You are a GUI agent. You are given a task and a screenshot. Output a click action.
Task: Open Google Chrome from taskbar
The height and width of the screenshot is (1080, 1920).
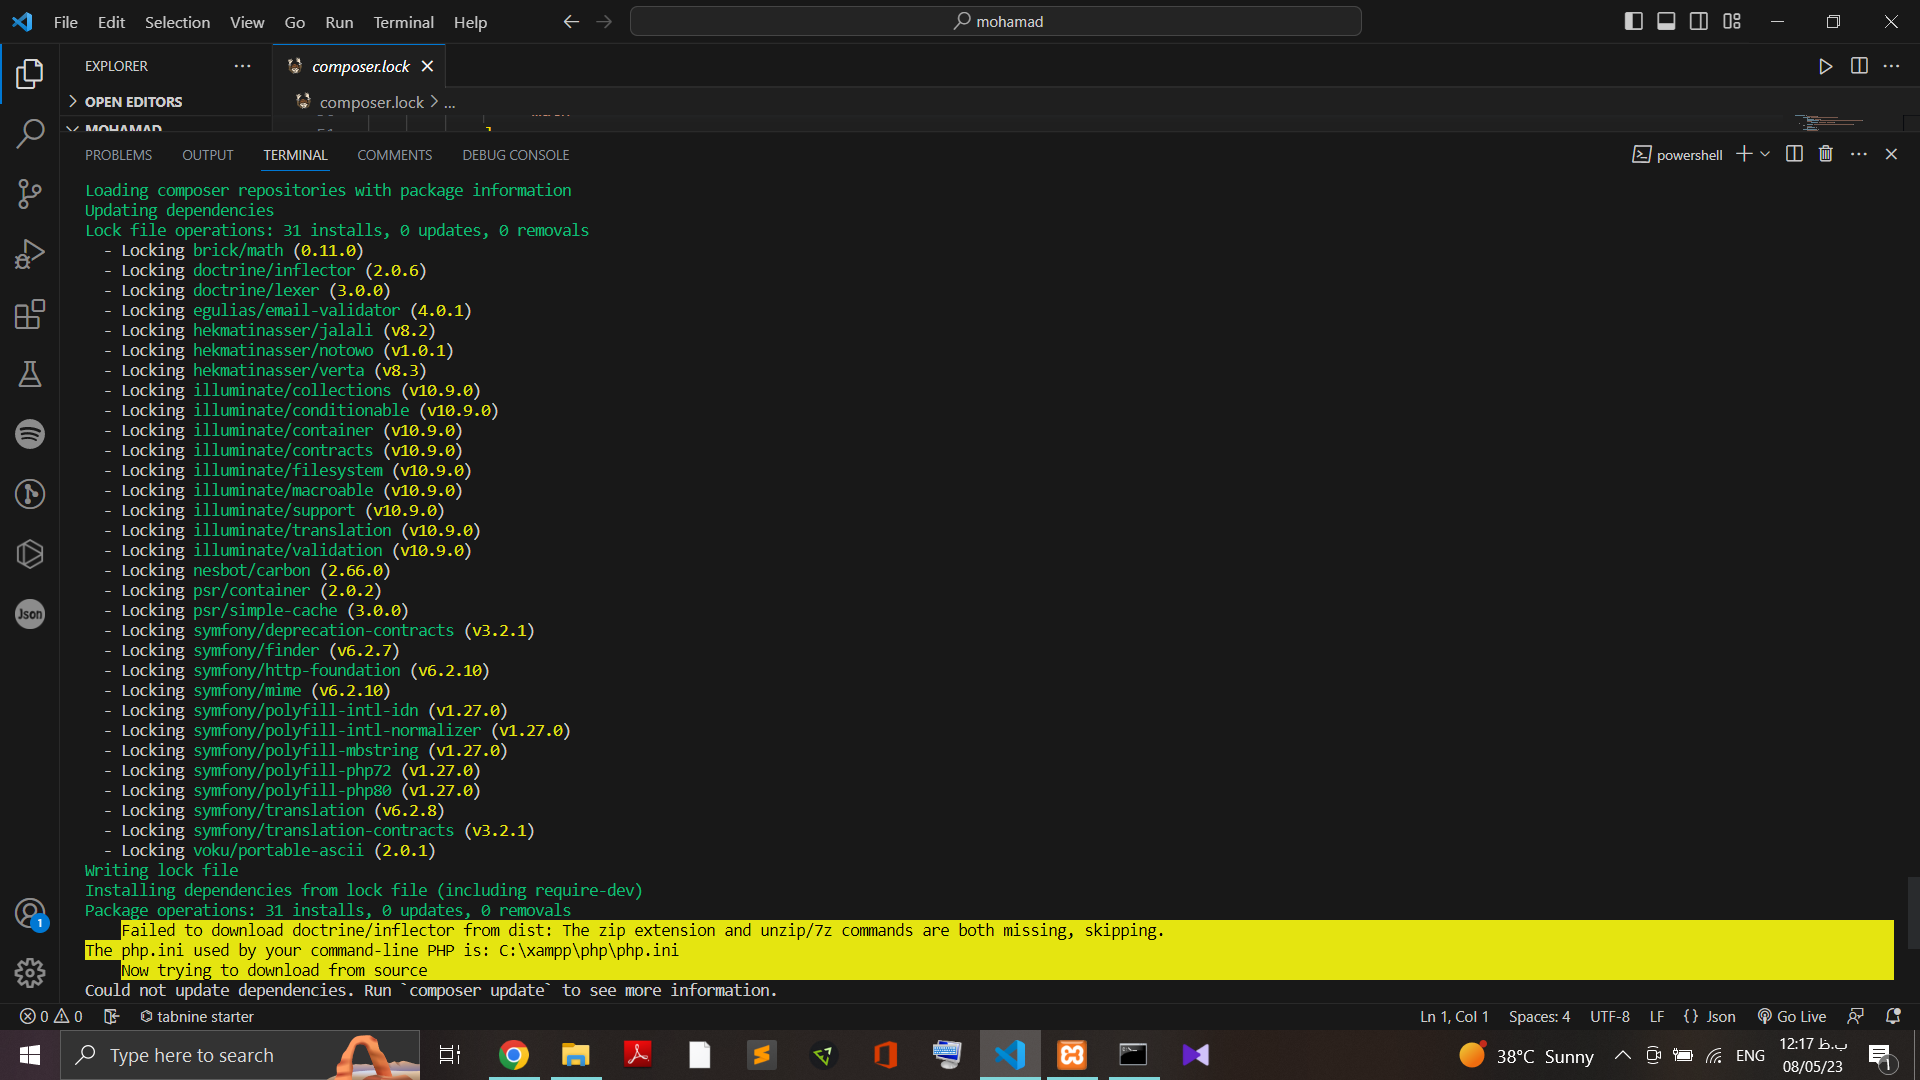[x=514, y=1055]
